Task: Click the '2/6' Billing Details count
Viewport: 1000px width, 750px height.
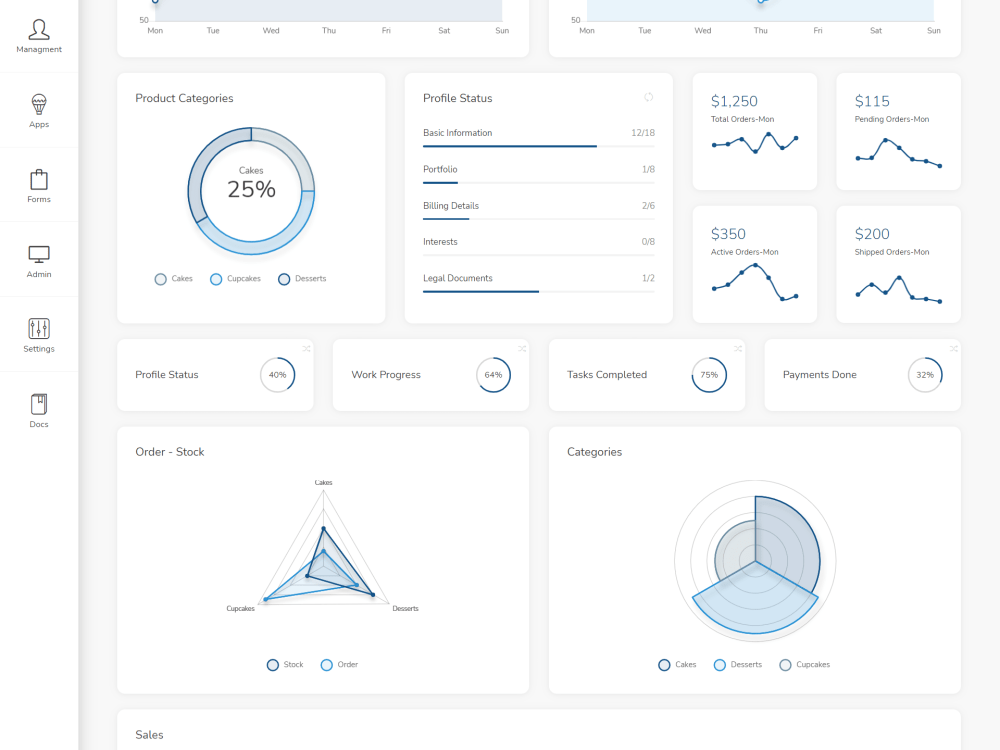Action: pyautogui.click(x=649, y=205)
